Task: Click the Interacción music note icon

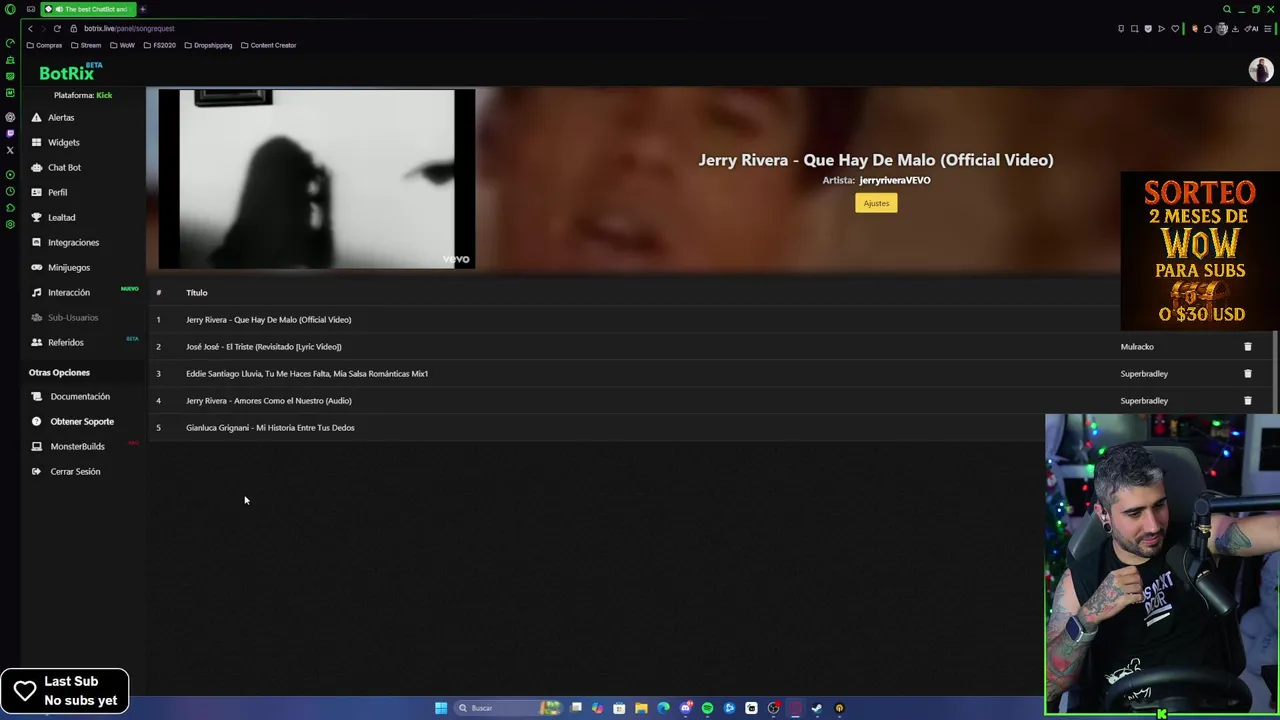Action: 37,292
